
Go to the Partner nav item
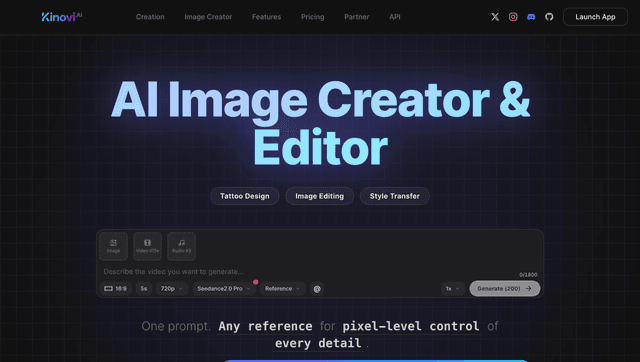tap(357, 17)
